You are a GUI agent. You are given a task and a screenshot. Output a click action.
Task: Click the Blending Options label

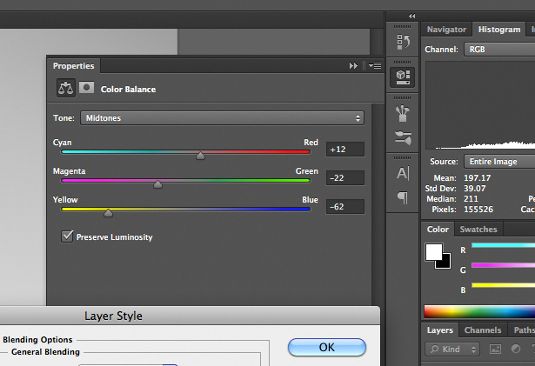coord(38,340)
